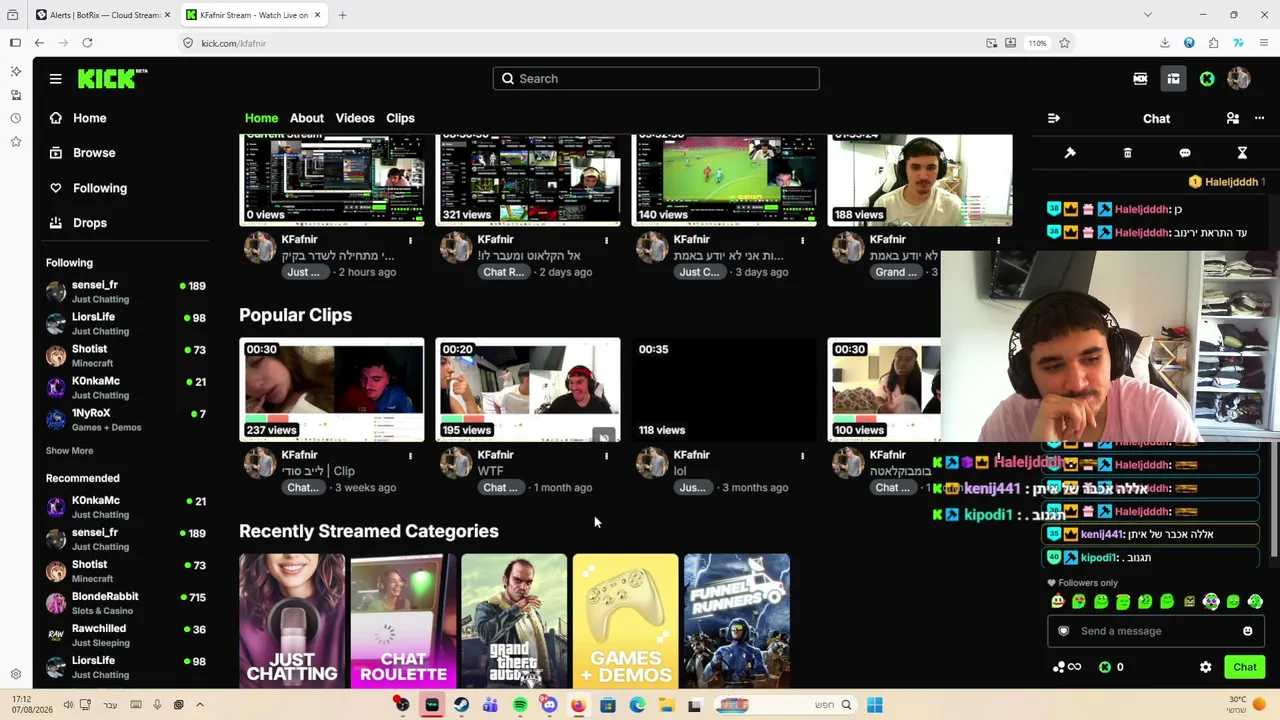1280x720 pixels.
Task: Reload the browser page
Action: pyautogui.click(x=87, y=43)
